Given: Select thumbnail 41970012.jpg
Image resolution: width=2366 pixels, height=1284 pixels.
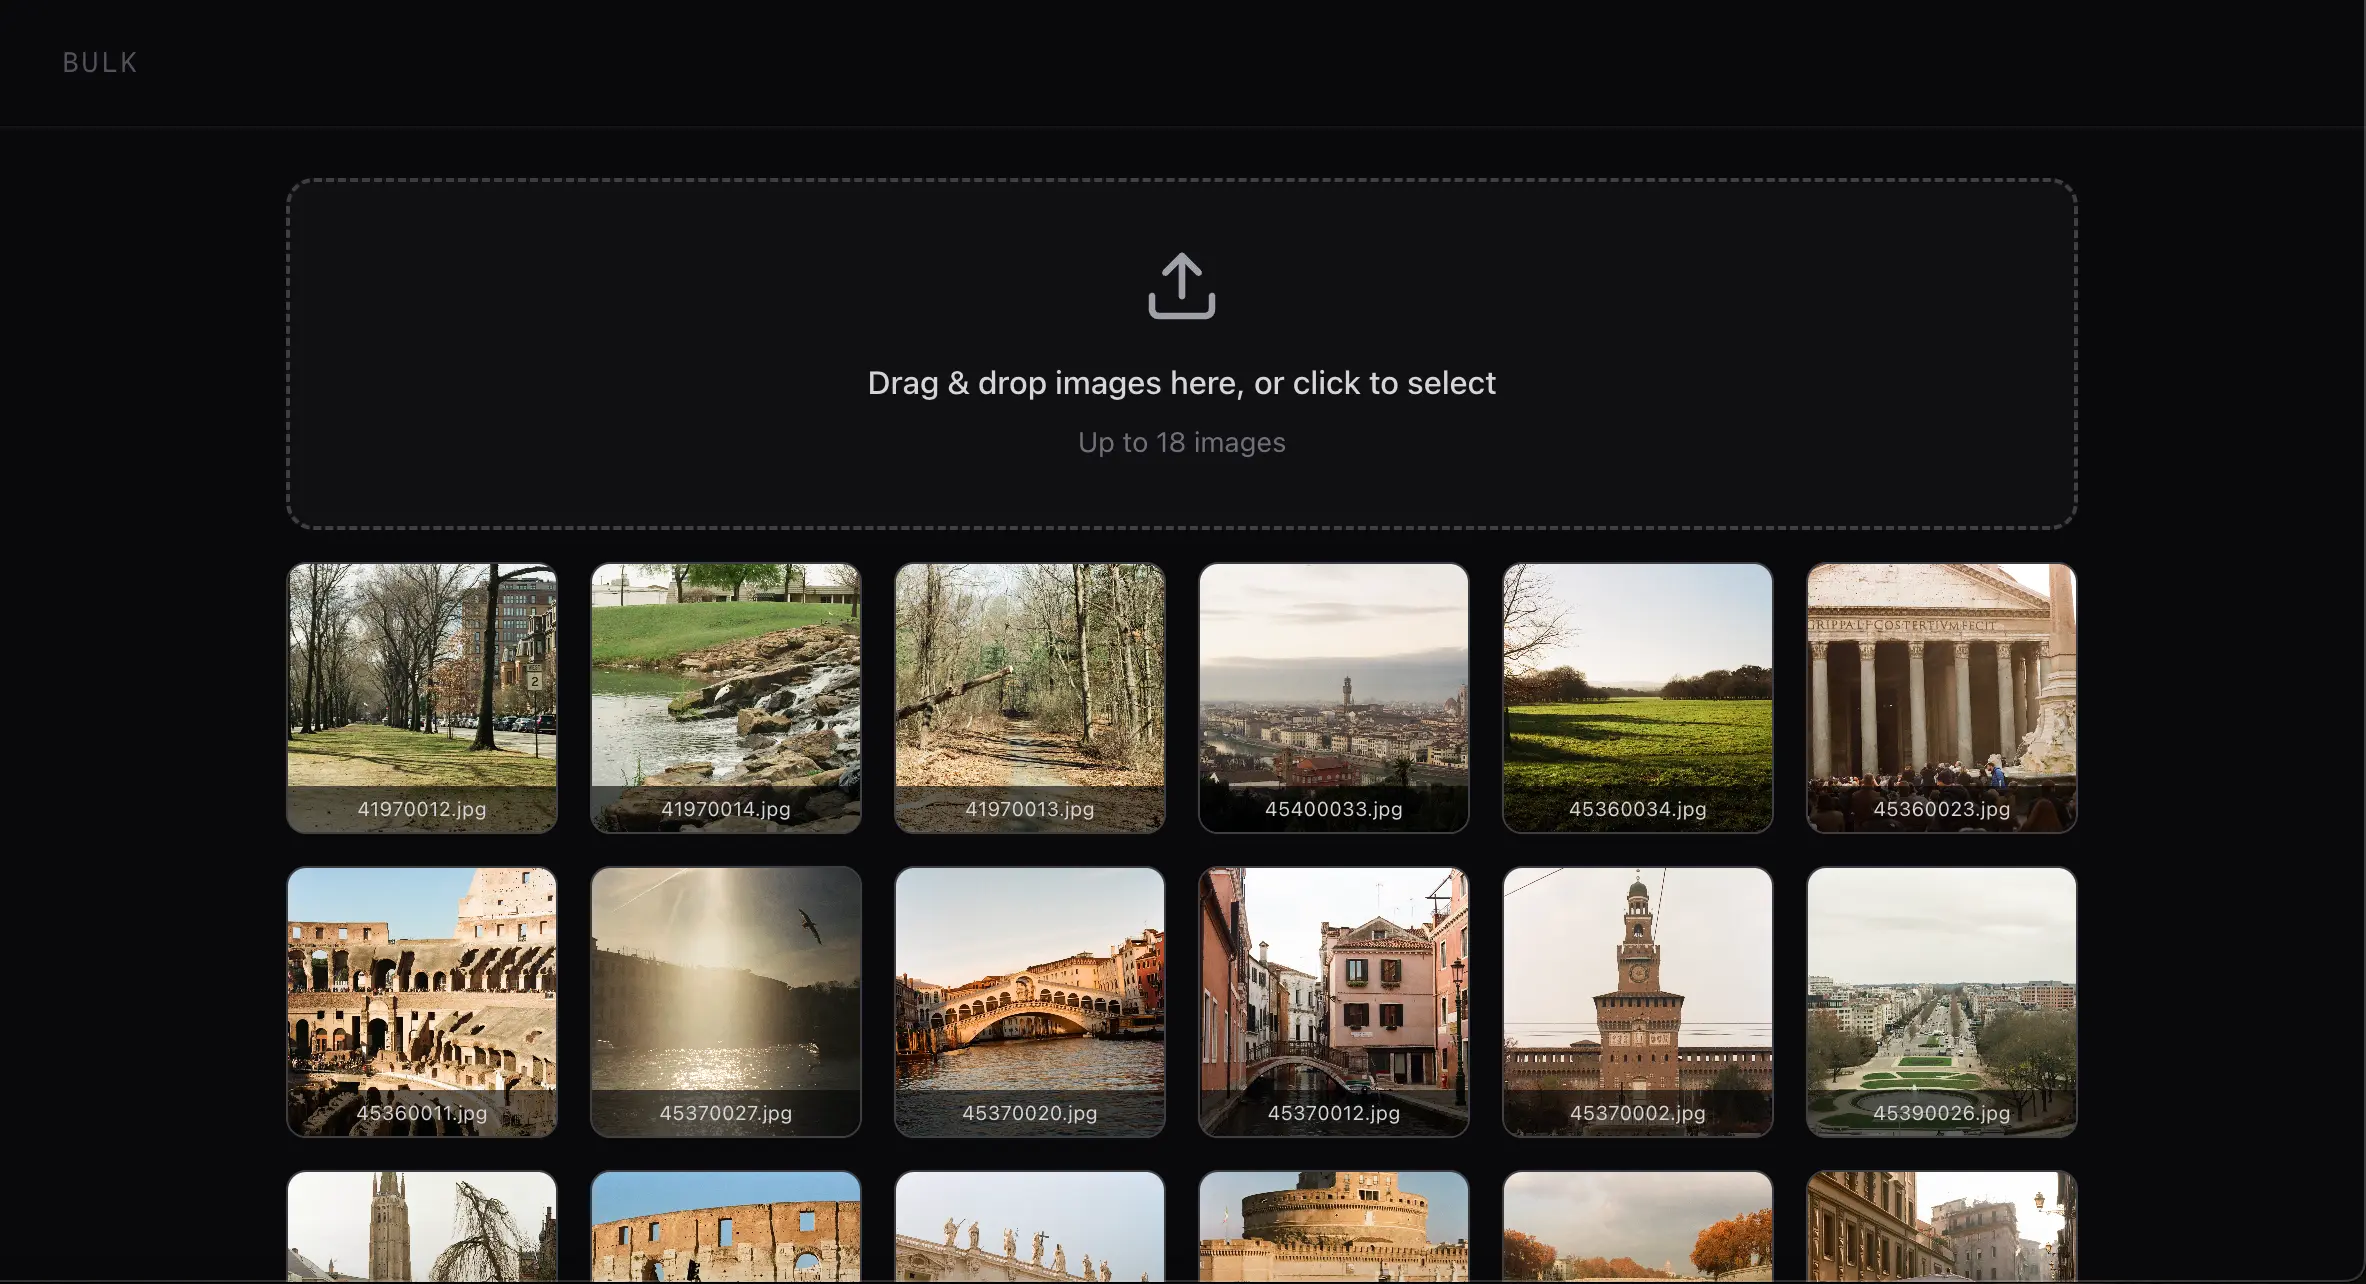Looking at the screenshot, I should 421,697.
